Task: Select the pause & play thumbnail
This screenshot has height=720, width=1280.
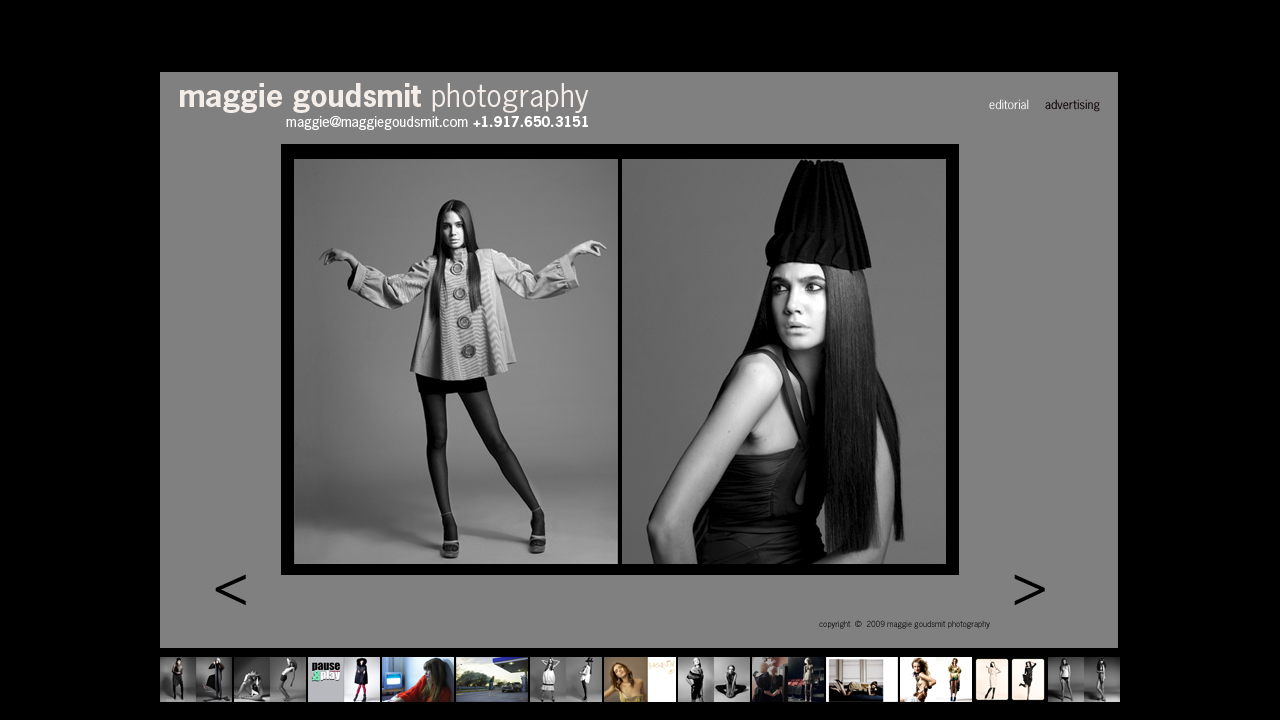Action: [x=343, y=680]
